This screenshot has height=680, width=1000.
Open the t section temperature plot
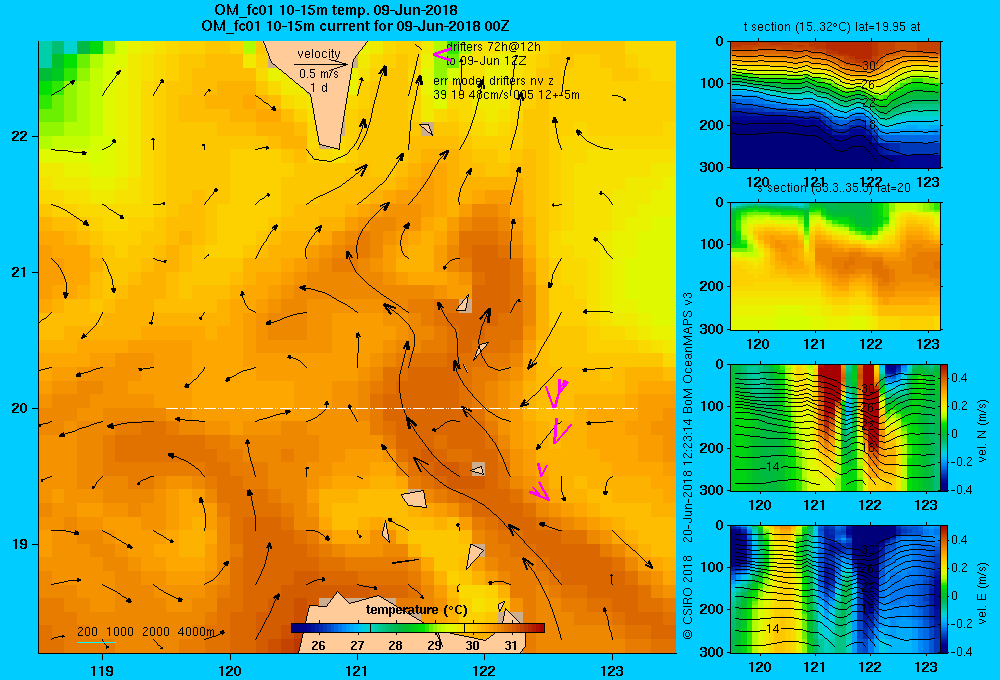point(835,105)
